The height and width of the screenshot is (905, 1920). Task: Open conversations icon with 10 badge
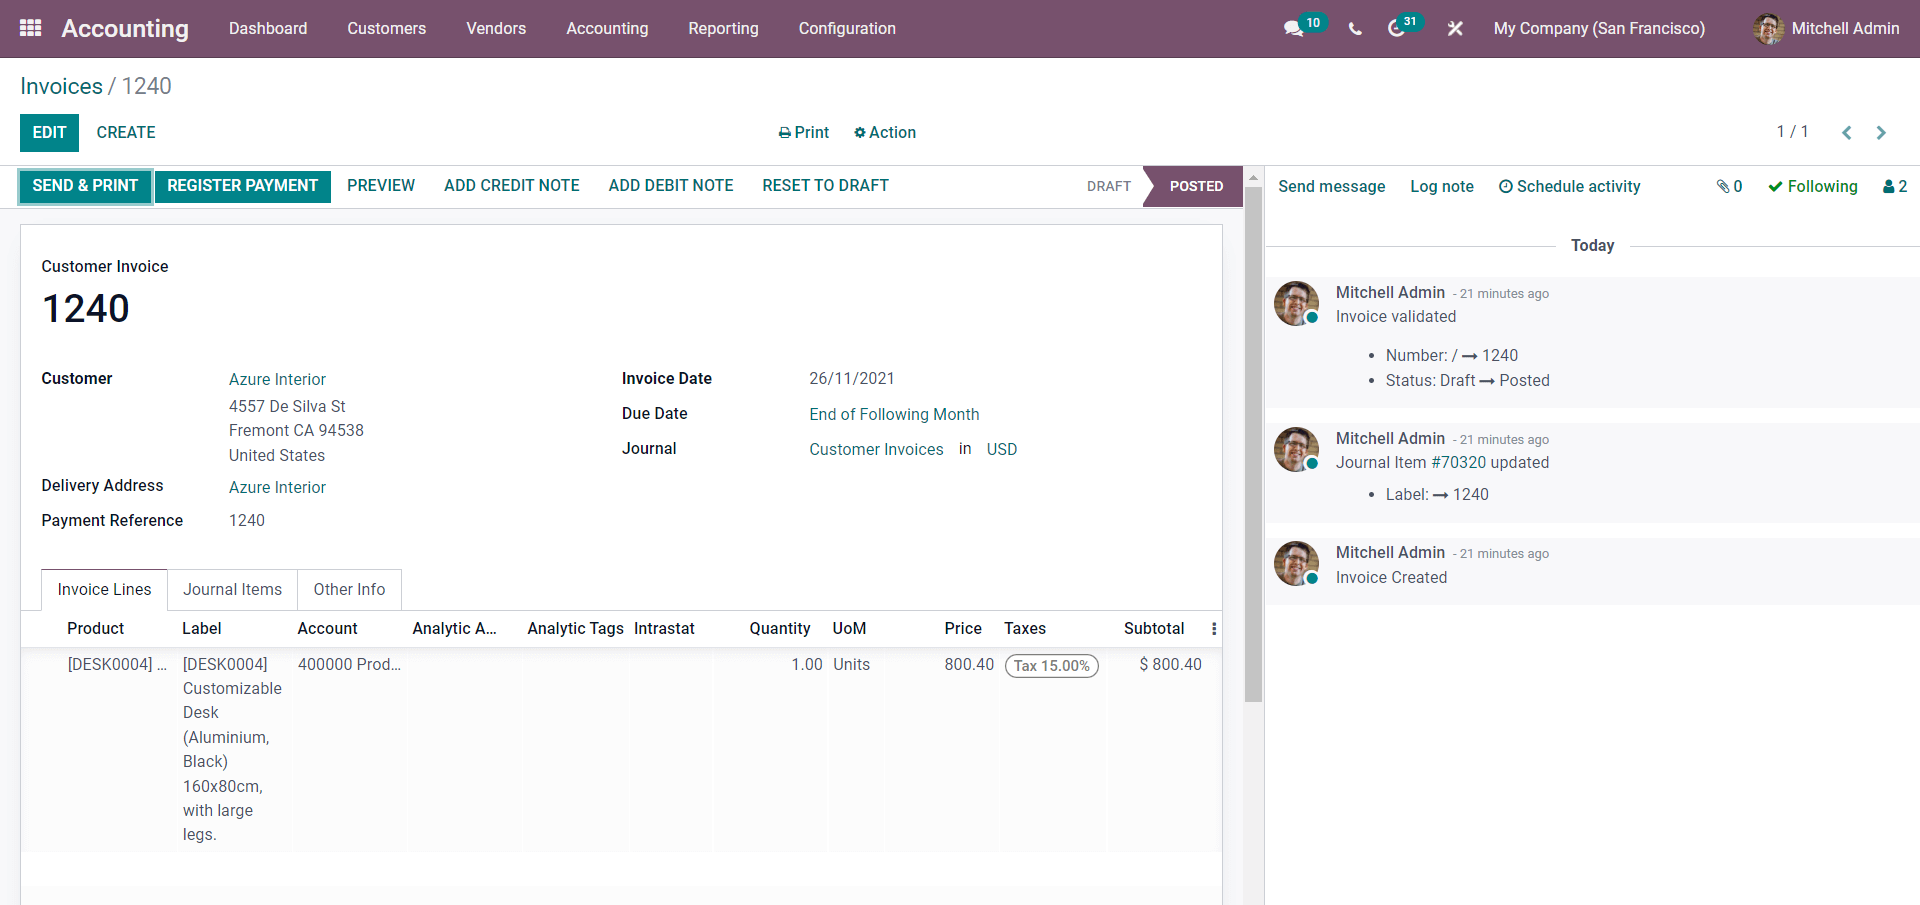[x=1304, y=27]
